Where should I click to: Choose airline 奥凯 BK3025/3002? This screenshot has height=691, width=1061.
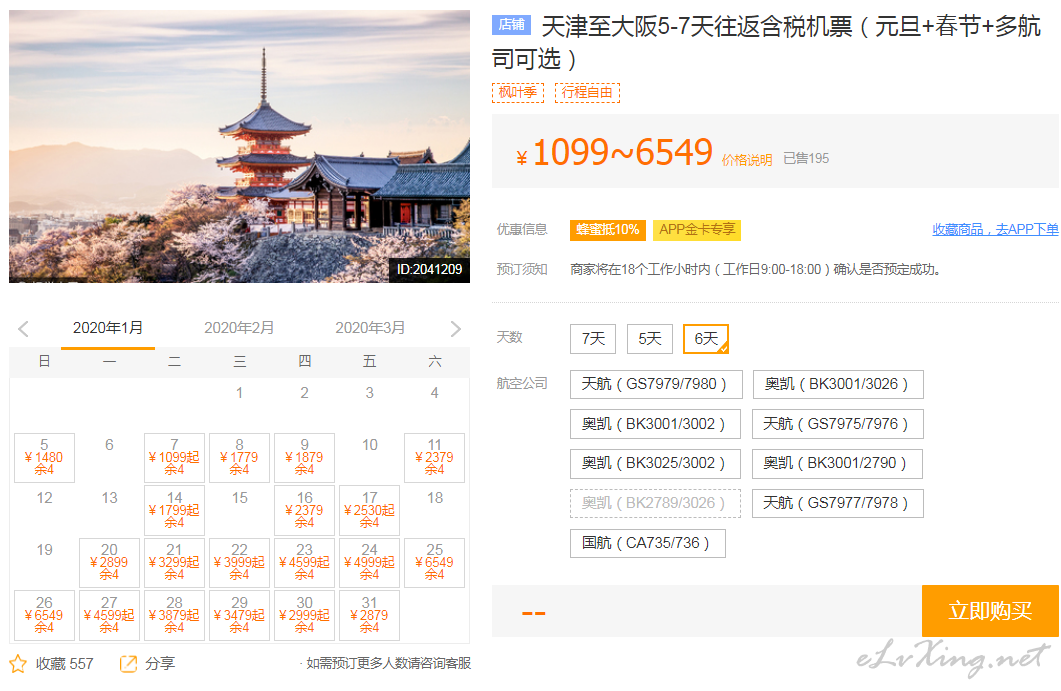point(654,464)
